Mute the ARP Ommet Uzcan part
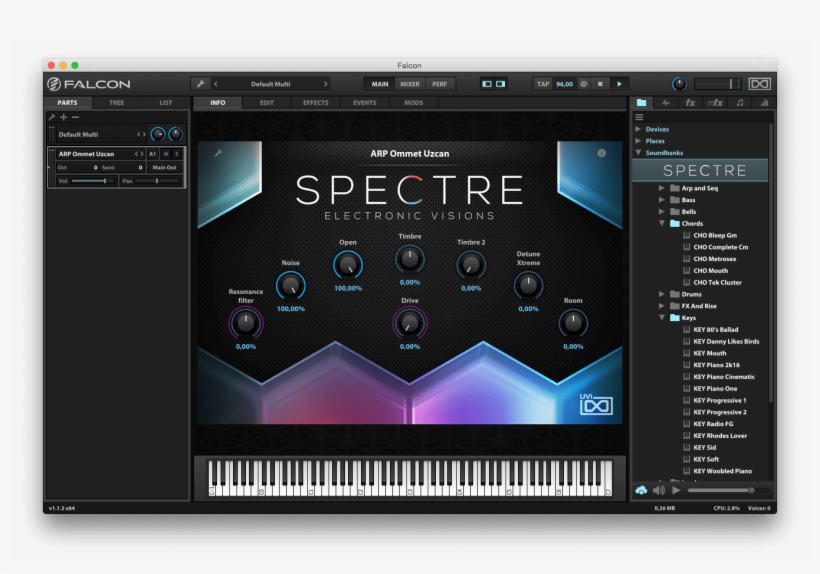 [x=166, y=154]
